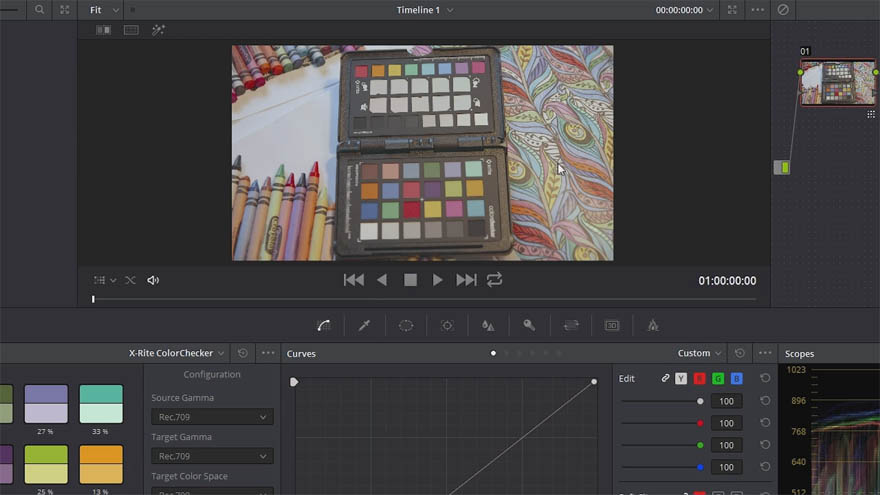Mute viewer audio with speaker icon
The width and height of the screenshot is (880, 495).
[x=153, y=280]
